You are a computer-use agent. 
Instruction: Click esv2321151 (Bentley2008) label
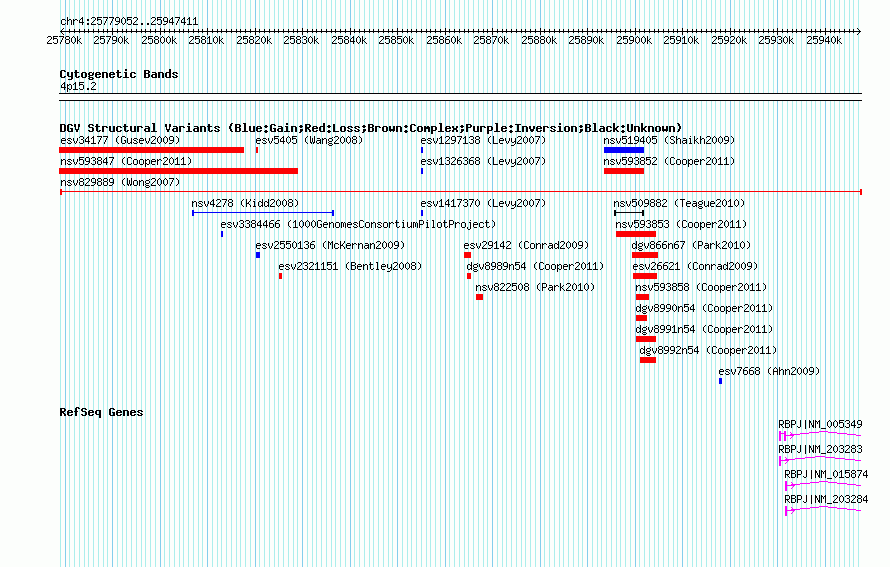pyautogui.click(x=350, y=266)
